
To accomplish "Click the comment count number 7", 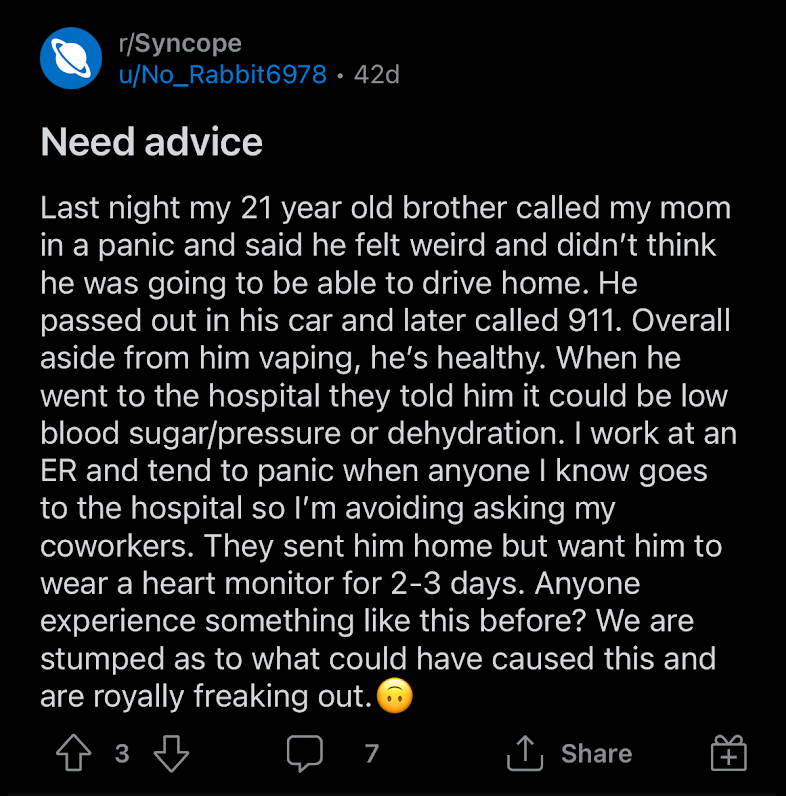I will tap(372, 753).
